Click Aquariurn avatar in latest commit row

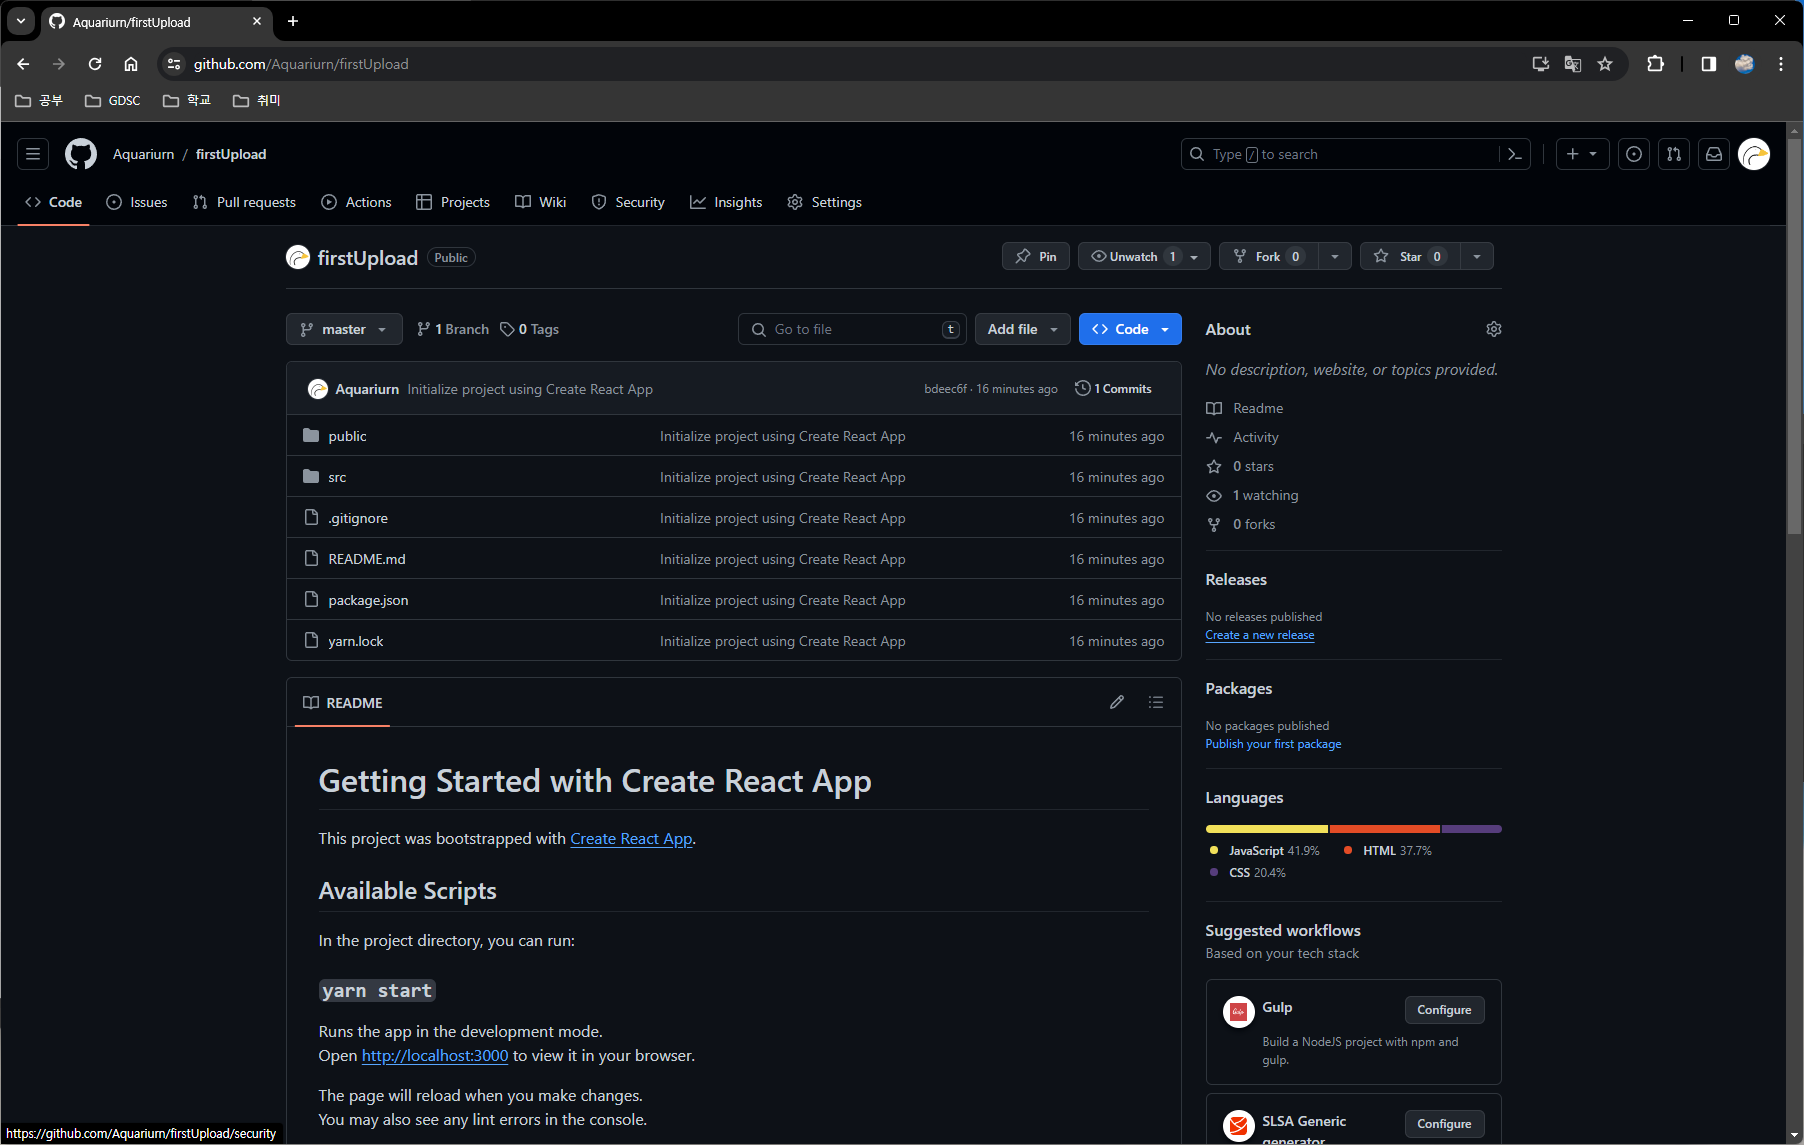(x=318, y=389)
